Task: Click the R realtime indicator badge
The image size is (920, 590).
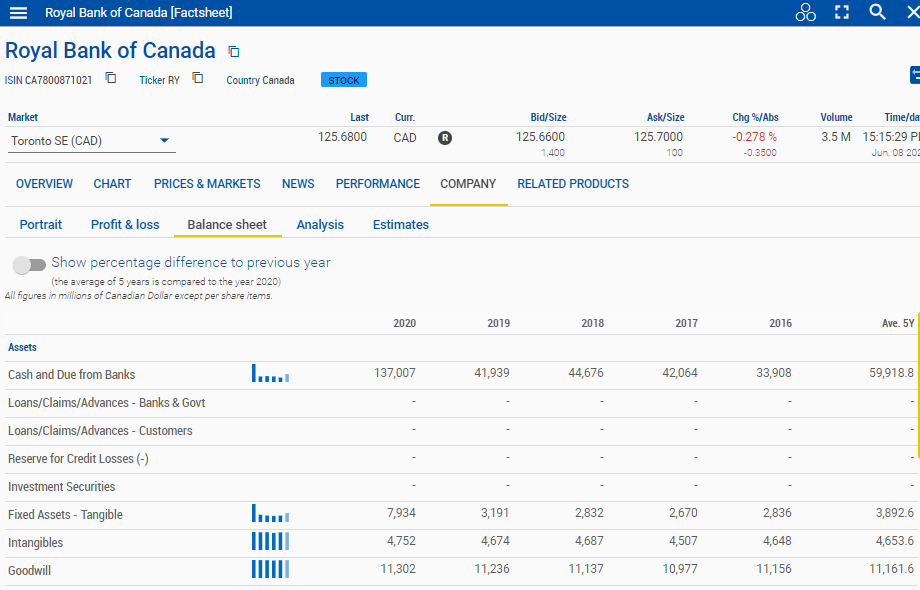Action: (445, 138)
